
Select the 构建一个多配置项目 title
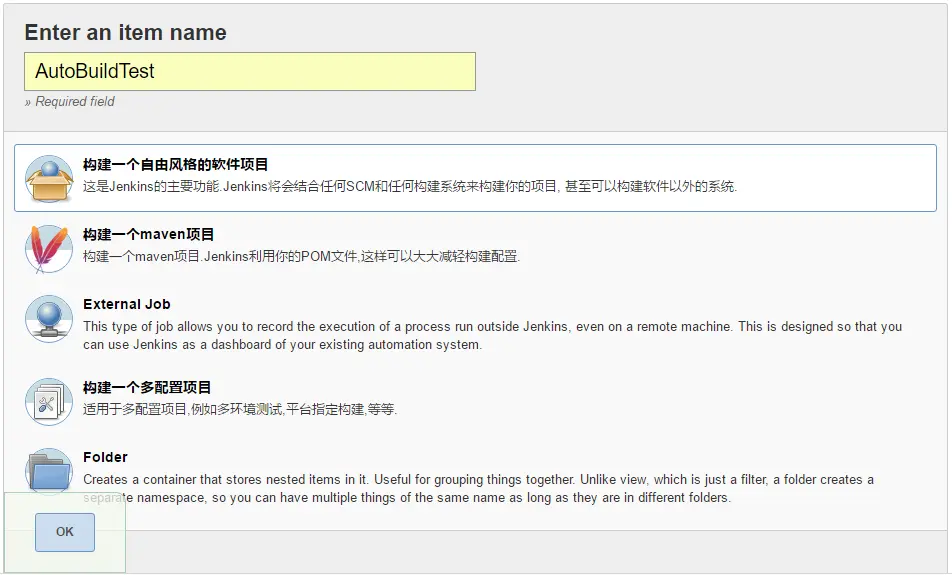click(148, 387)
